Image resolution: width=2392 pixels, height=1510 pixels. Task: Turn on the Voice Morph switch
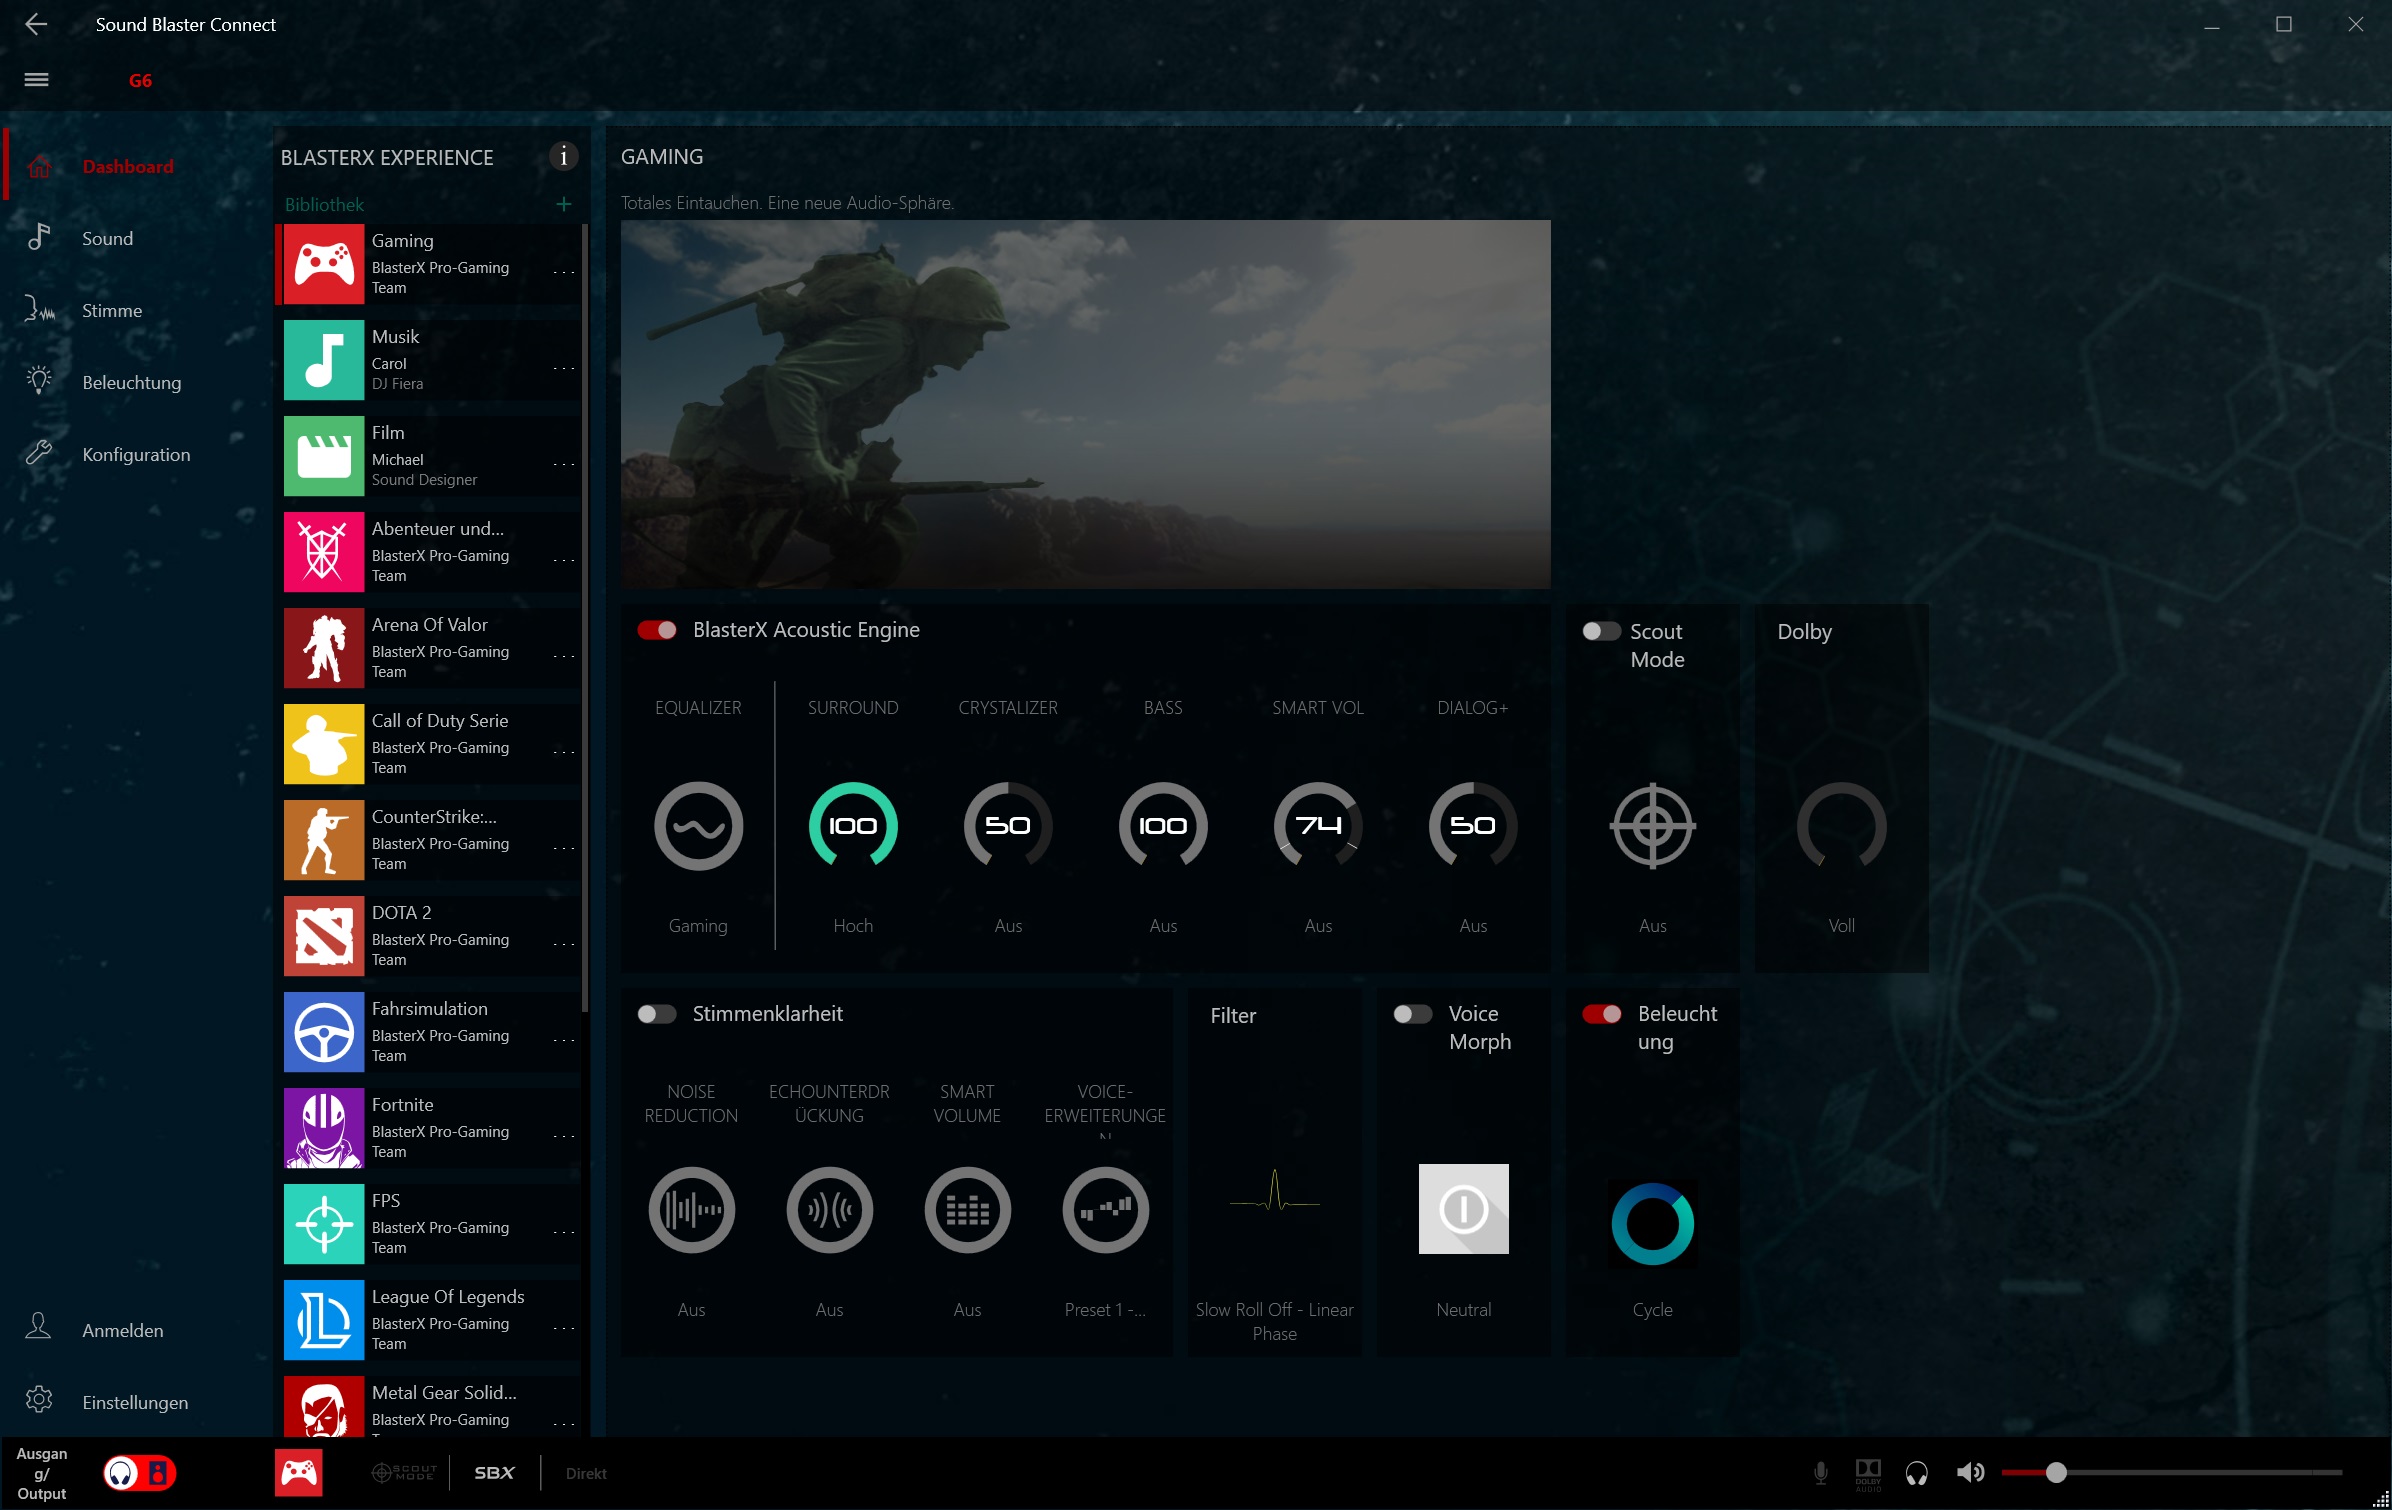tap(1413, 1014)
